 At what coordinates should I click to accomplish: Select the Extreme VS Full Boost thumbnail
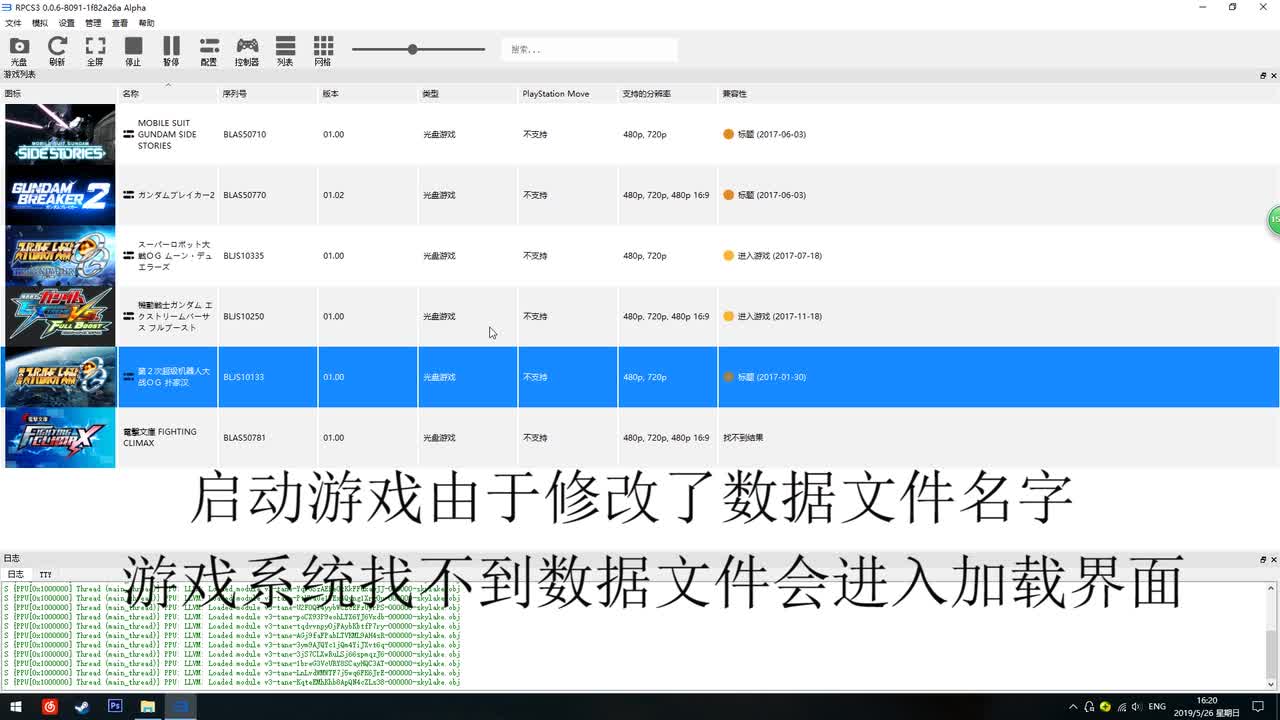pyautogui.click(x=60, y=316)
